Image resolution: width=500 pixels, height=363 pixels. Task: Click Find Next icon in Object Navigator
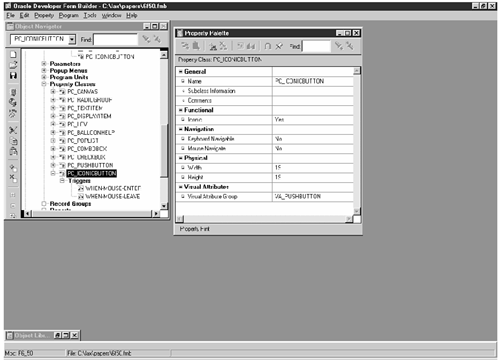(146, 39)
